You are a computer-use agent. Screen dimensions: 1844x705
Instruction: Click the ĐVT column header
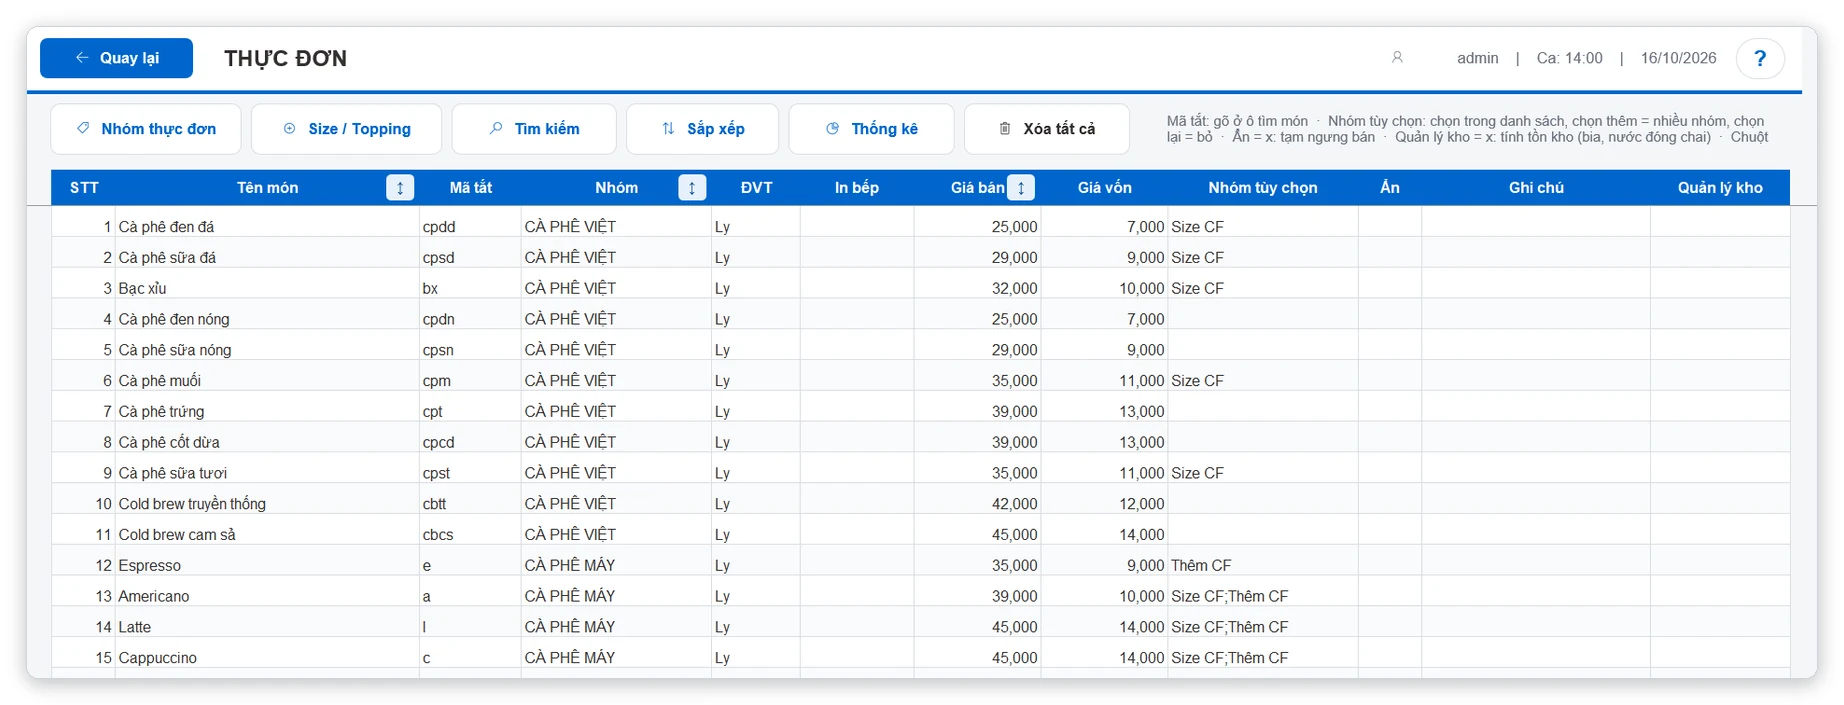[x=756, y=188]
